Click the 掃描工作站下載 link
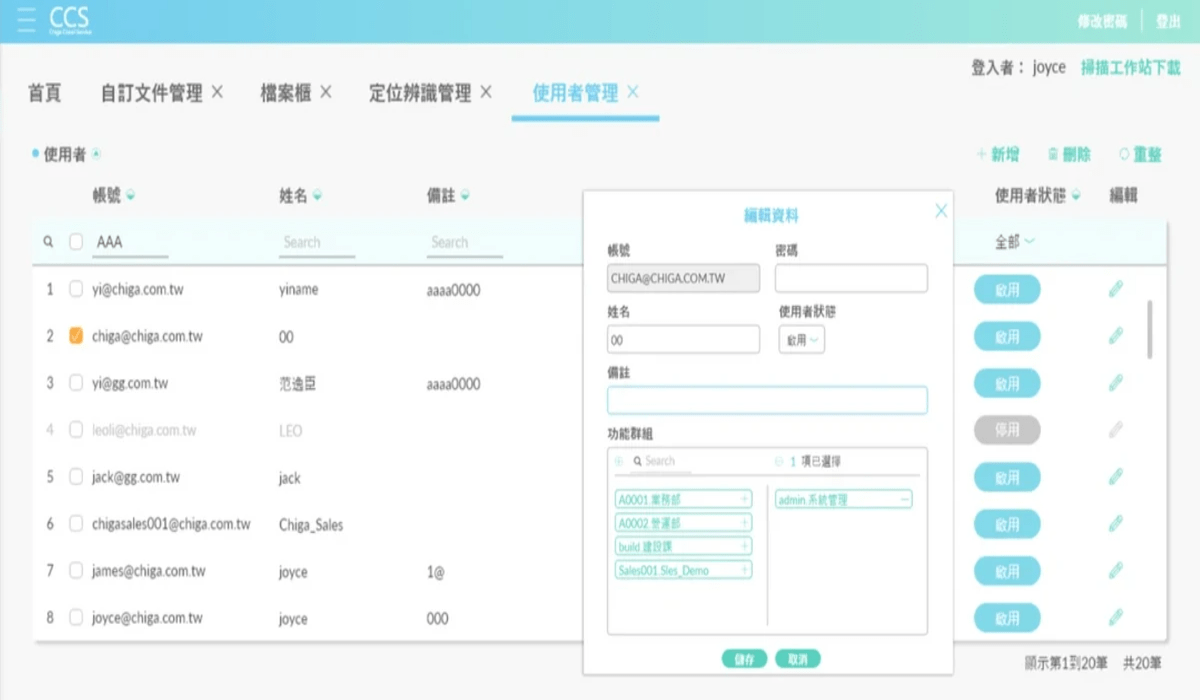Viewport: 1200px width, 700px height. click(x=1130, y=67)
